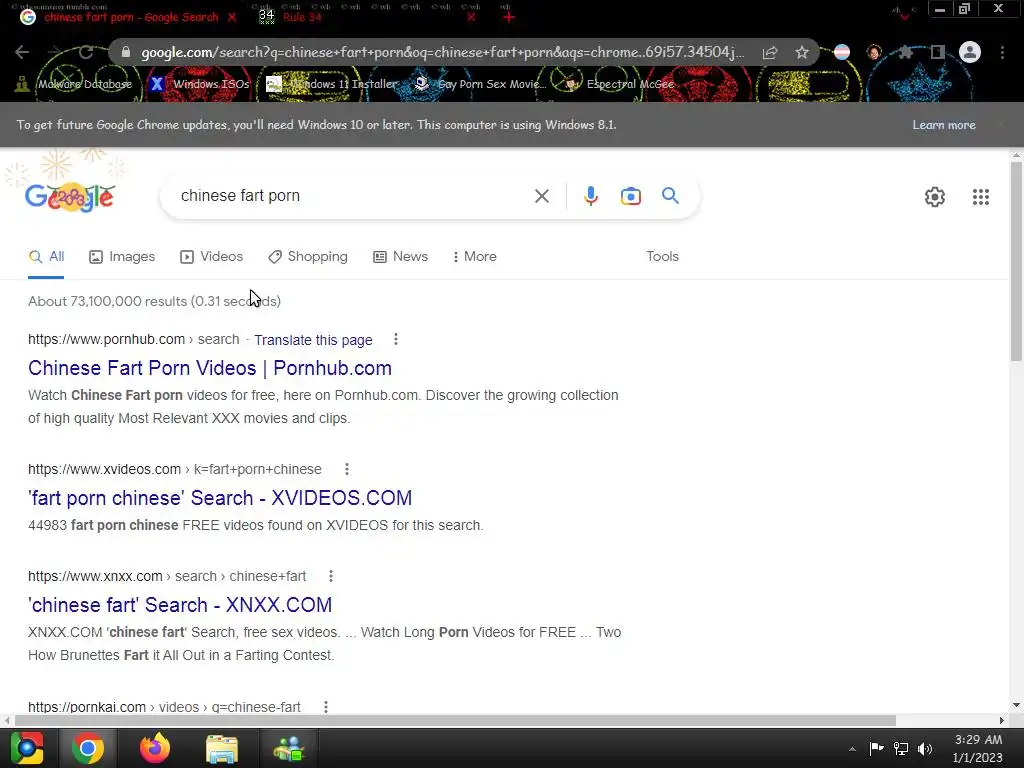The height and width of the screenshot is (768, 1024).
Task: Reload the page with the refresh icon
Action: [86, 52]
